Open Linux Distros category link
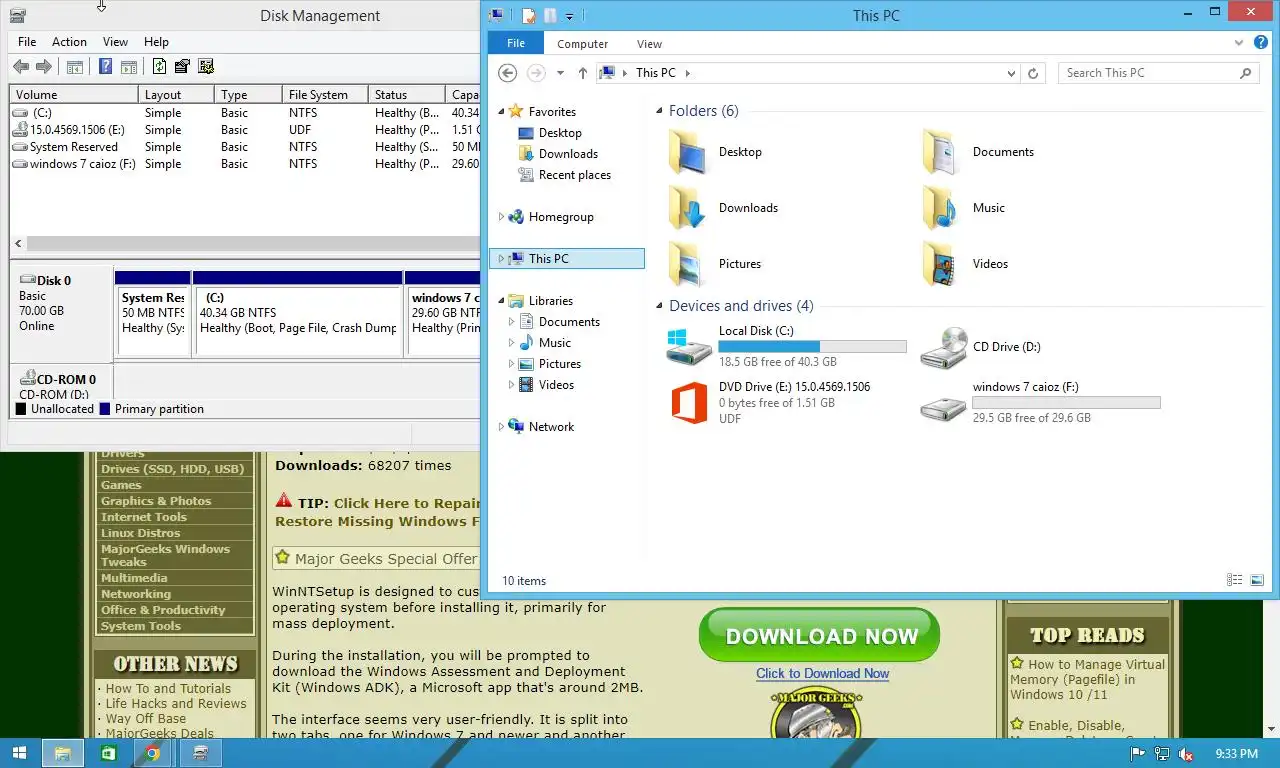1280x768 pixels. (x=140, y=533)
